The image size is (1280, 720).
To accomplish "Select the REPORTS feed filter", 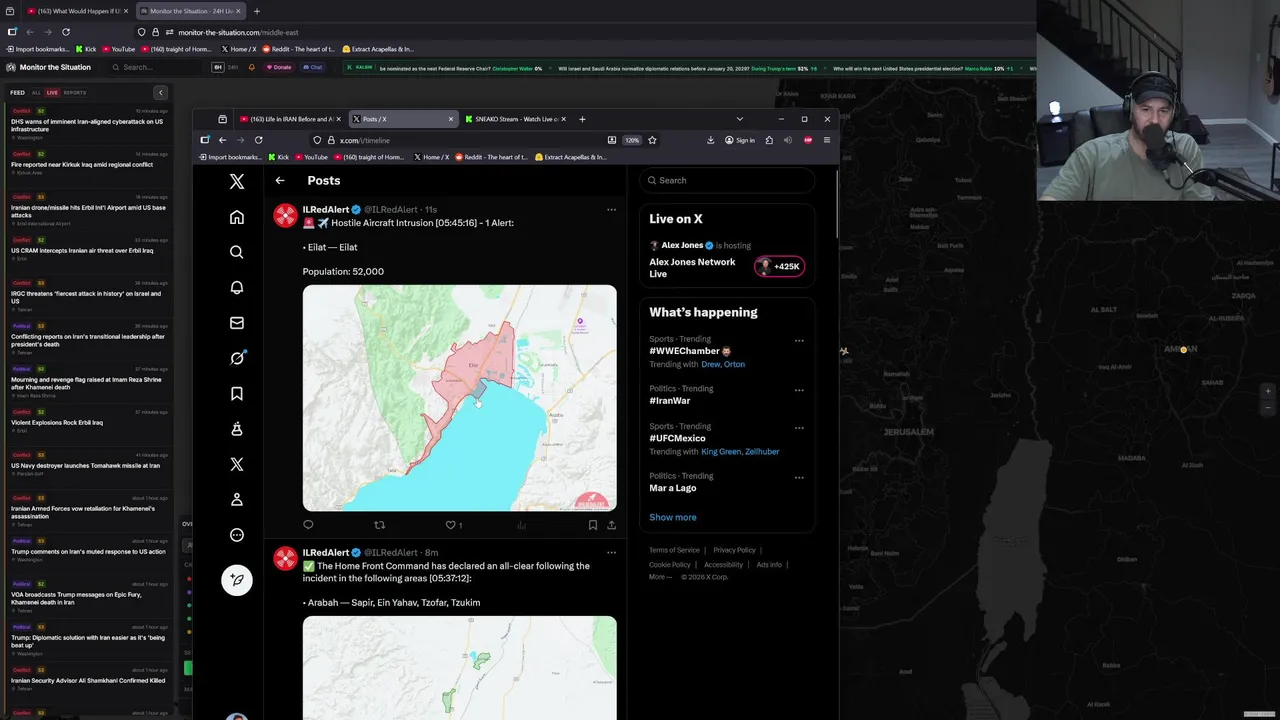I will click(x=75, y=93).
